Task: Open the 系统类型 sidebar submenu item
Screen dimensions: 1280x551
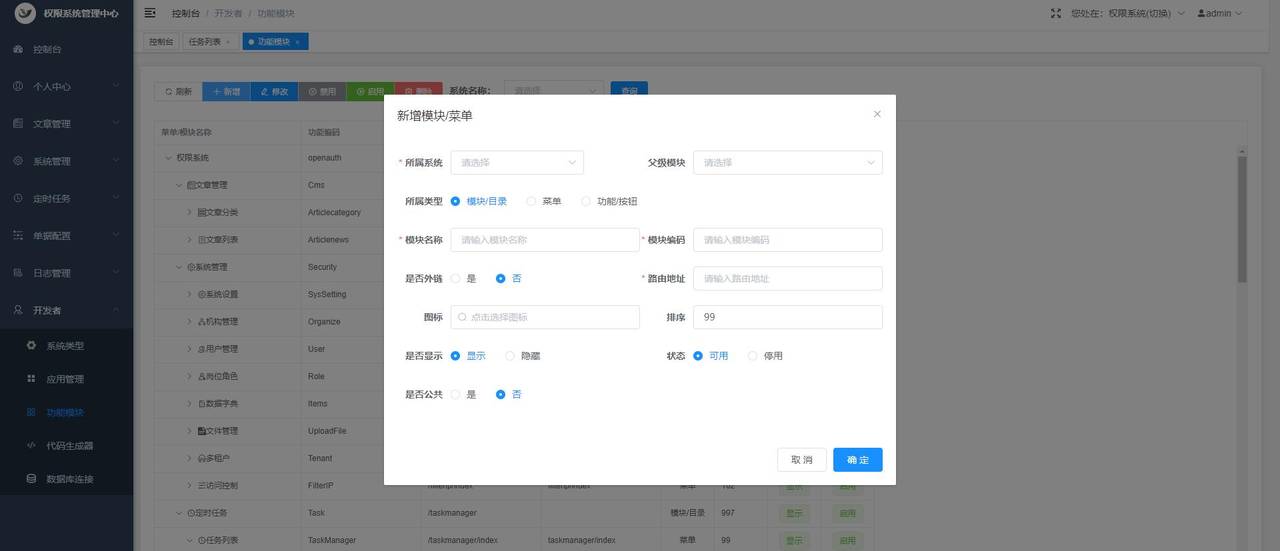Action: (x=66, y=346)
